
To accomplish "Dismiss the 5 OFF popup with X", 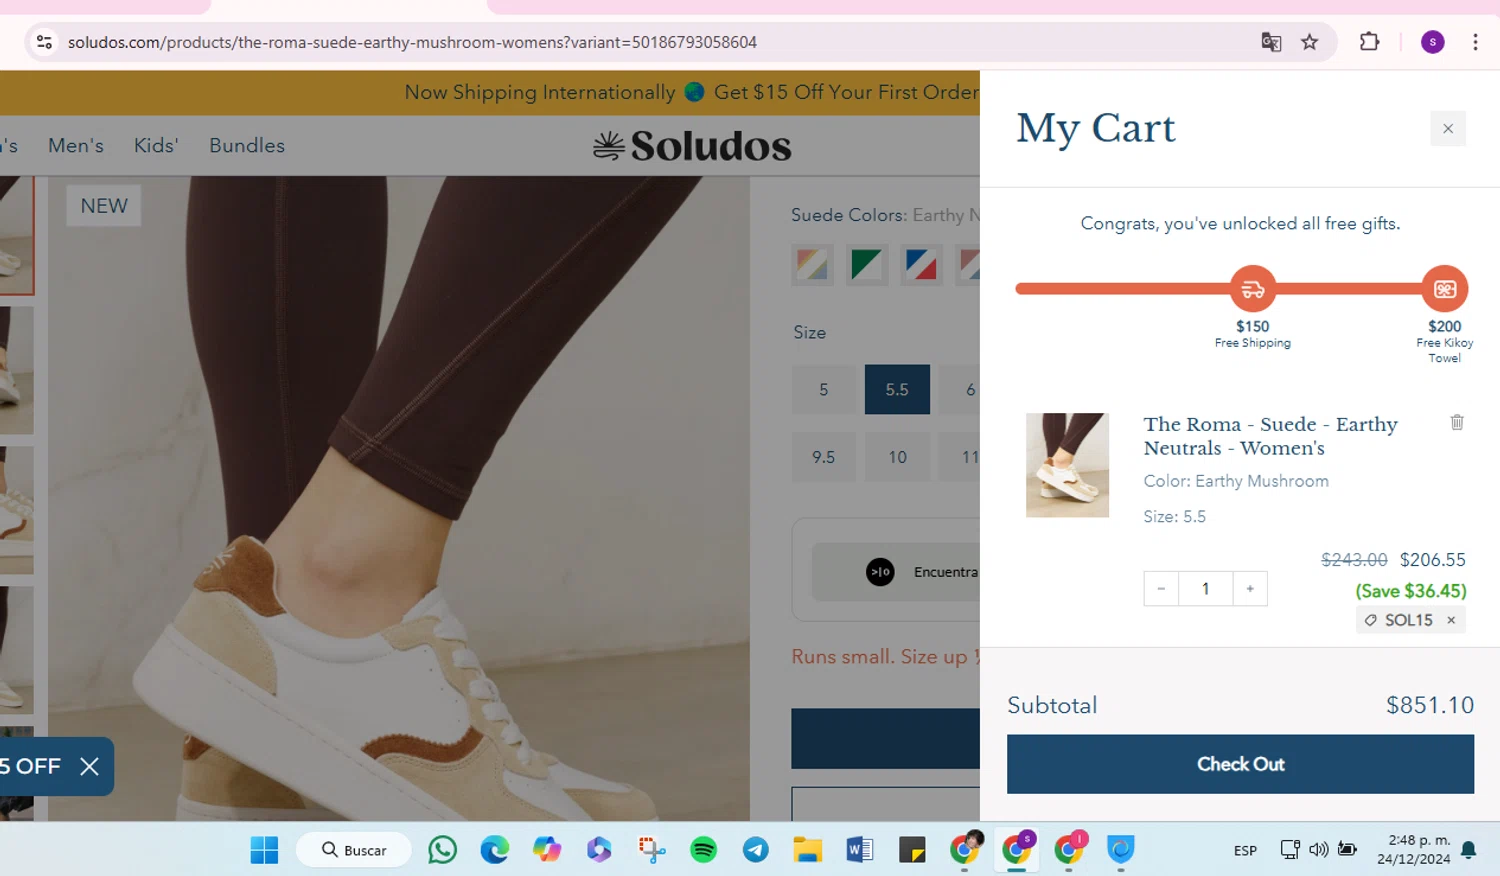I will point(89,766).
